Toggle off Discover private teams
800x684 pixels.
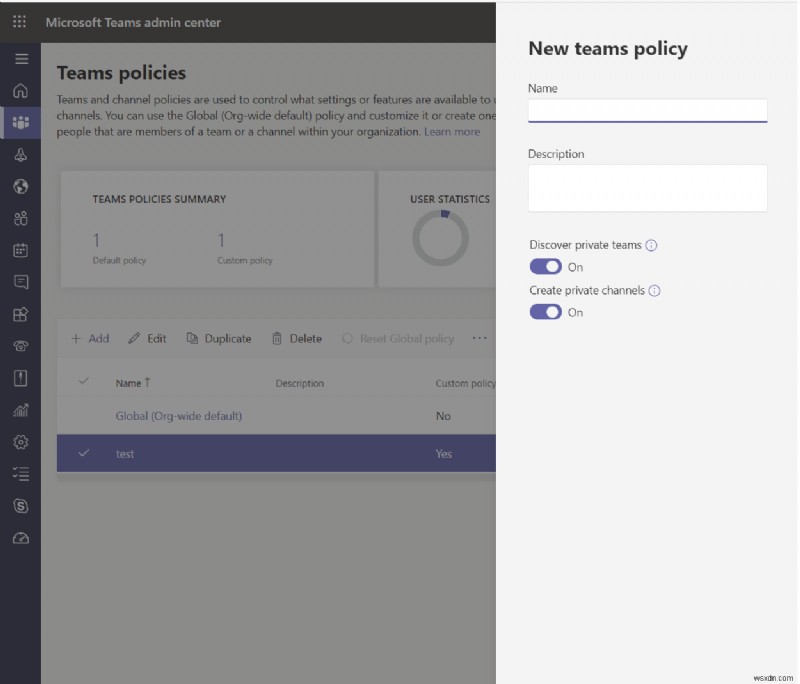[545, 266]
